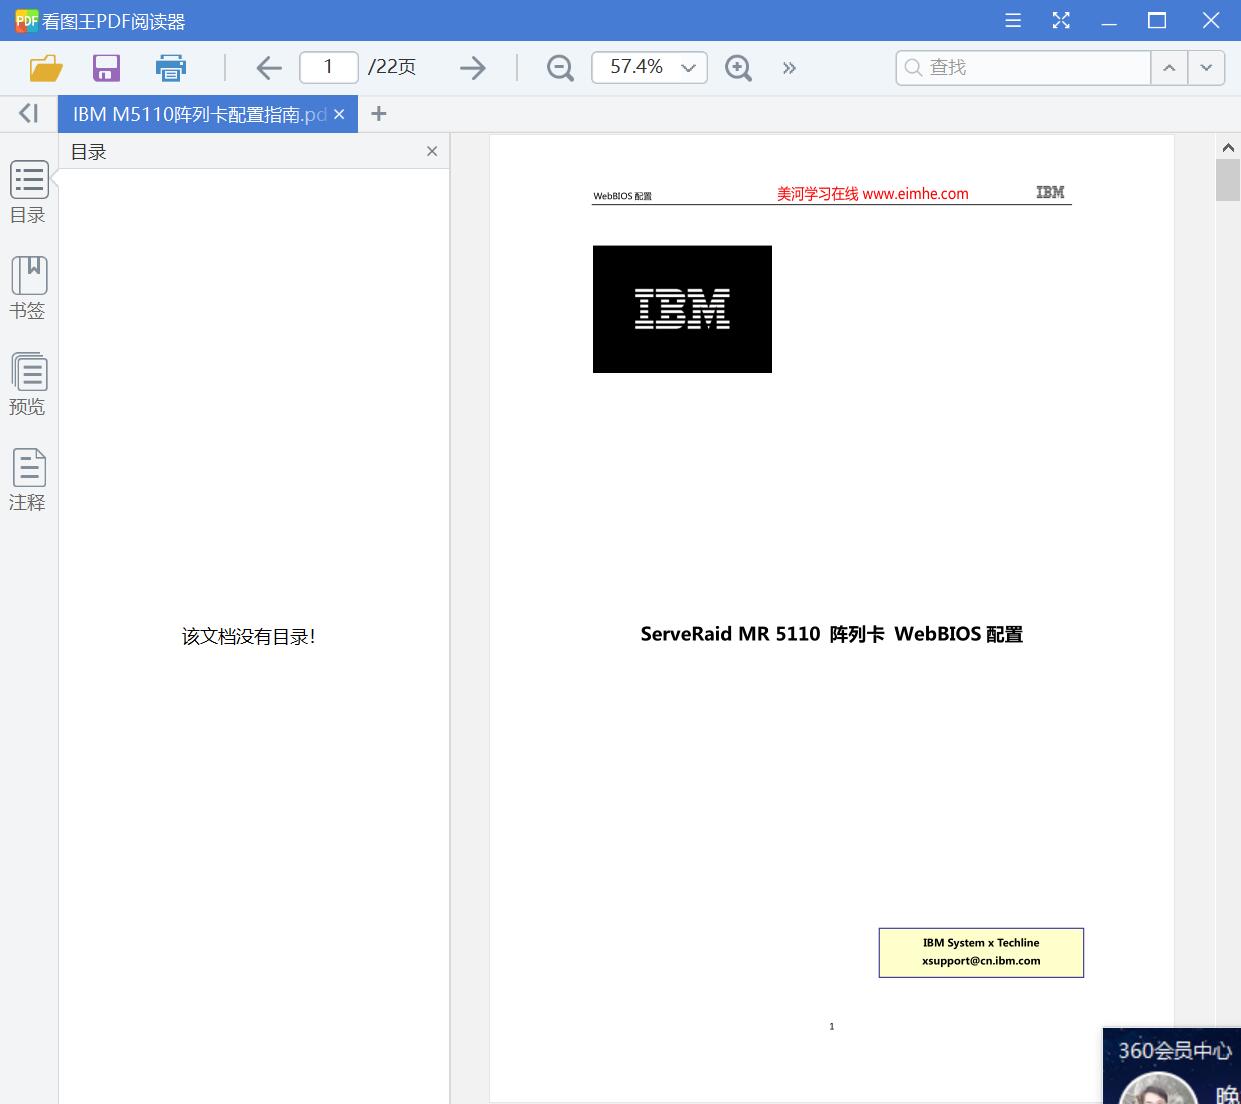1241x1104 pixels.
Task: Close the 目录 panel with its × button
Action: [431, 151]
